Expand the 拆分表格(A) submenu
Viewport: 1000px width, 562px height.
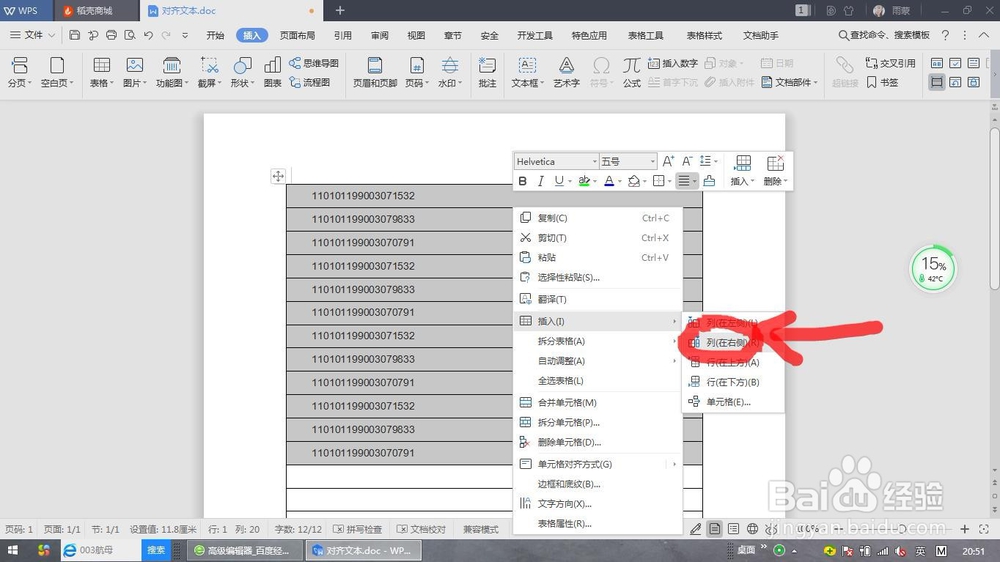[598, 341]
